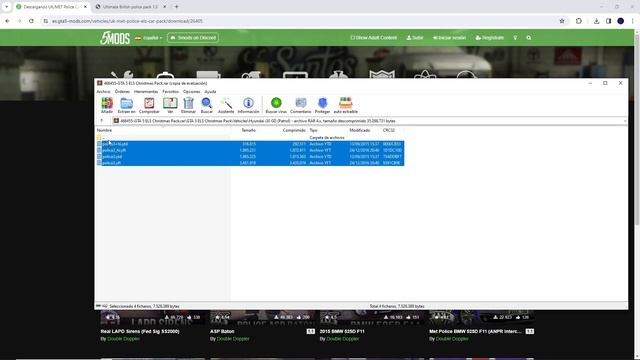The height and width of the screenshot is (360, 640).
Task: Click the 5mods search magnifier icon
Action: (x=529, y=38)
